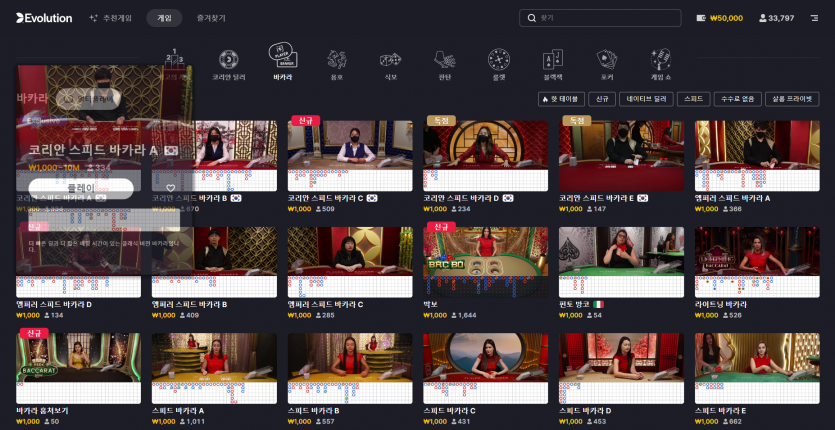Screen dimensions: 835x430
Task: Open 코리안 스피드 바카라 C table thumbnail
Action: (x=350, y=156)
